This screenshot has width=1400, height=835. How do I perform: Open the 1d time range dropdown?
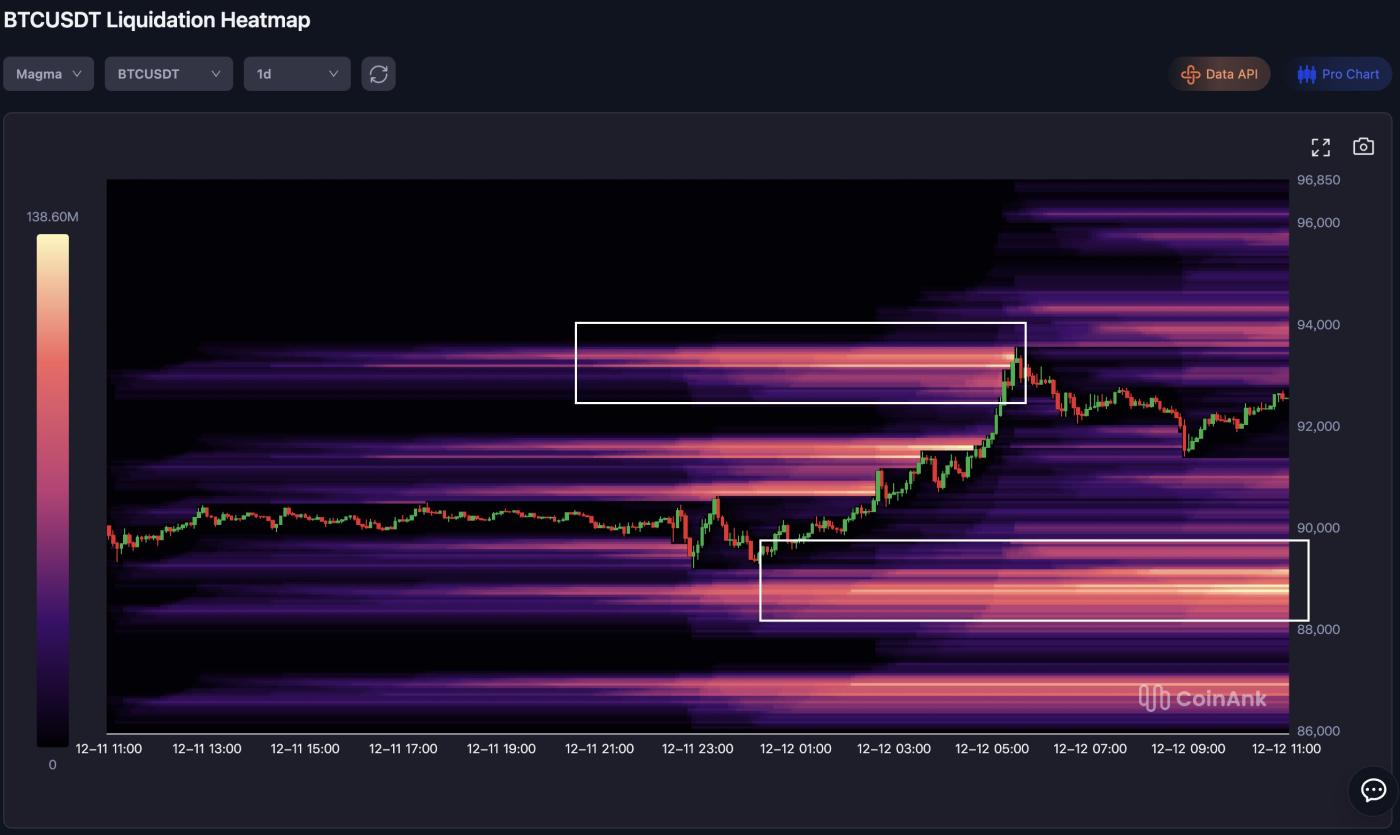(x=297, y=74)
